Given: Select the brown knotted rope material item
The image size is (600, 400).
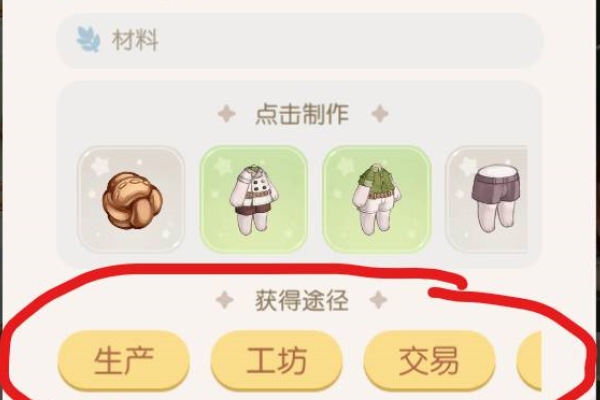Looking at the screenshot, I should (131, 199).
